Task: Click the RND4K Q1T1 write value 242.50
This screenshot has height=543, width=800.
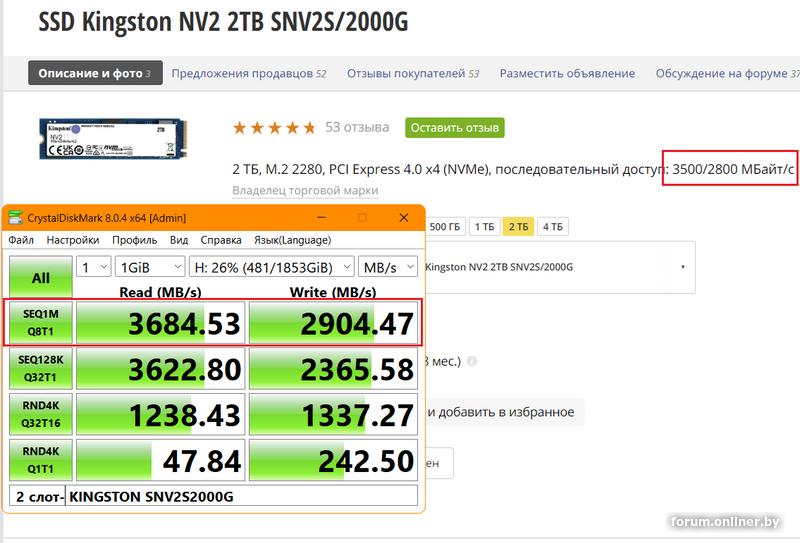Action: 333,460
